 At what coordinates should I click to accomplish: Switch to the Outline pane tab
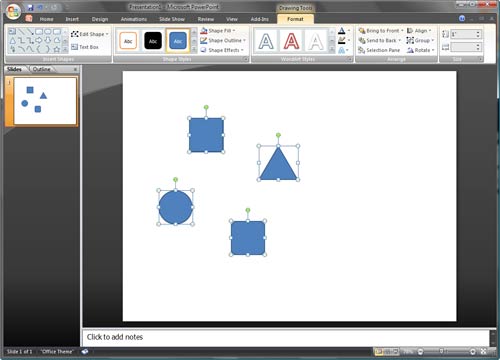click(x=41, y=69)
